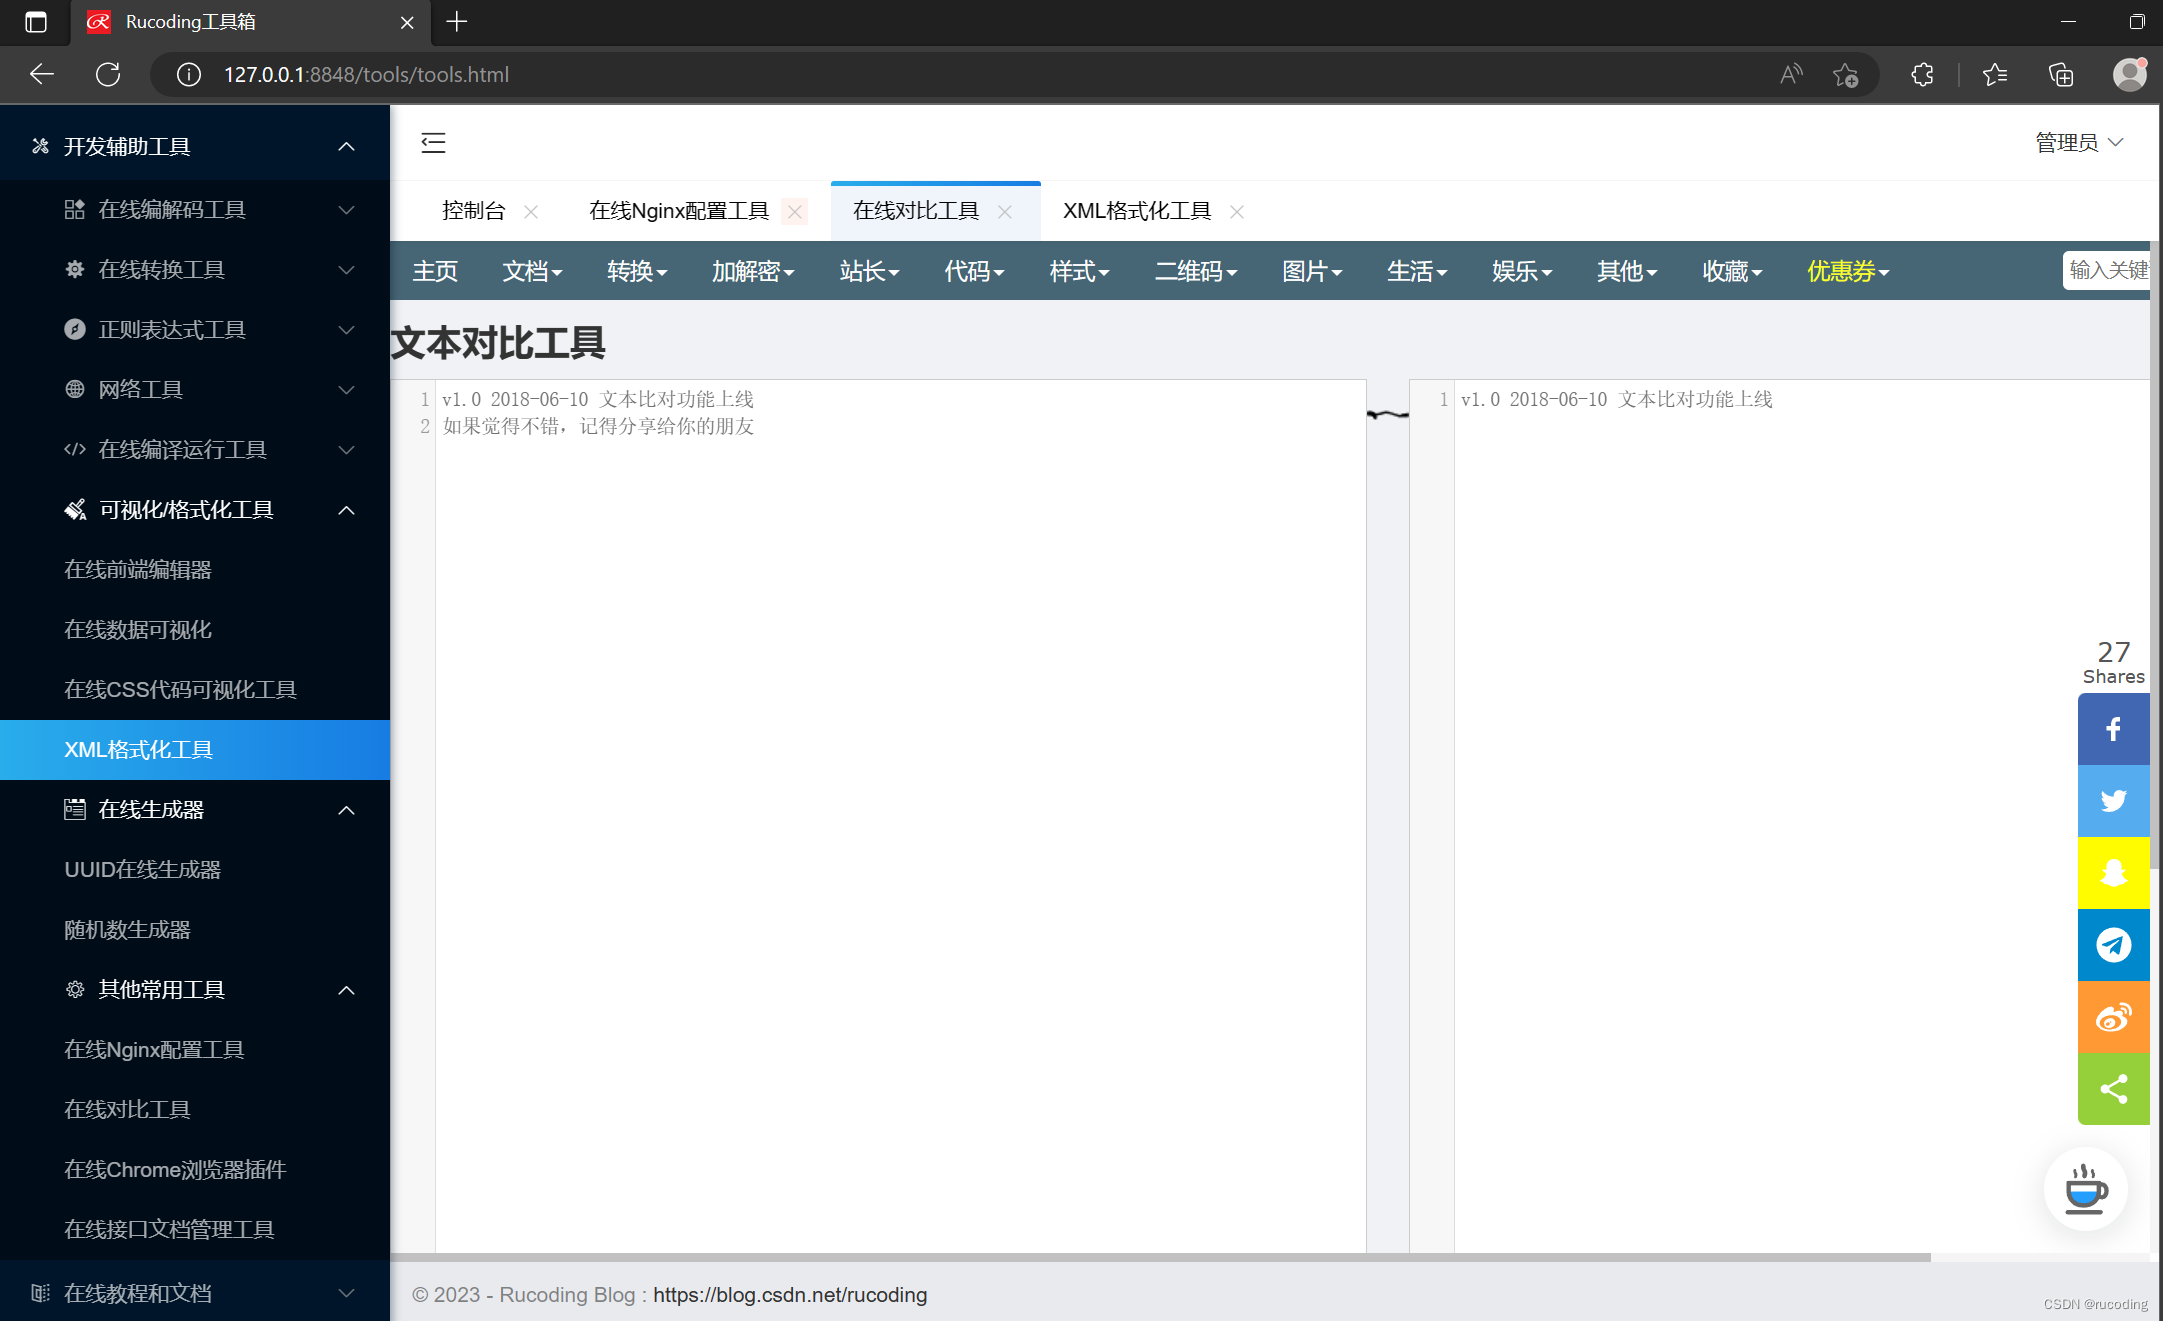Share via the Twitter button

2112,801
